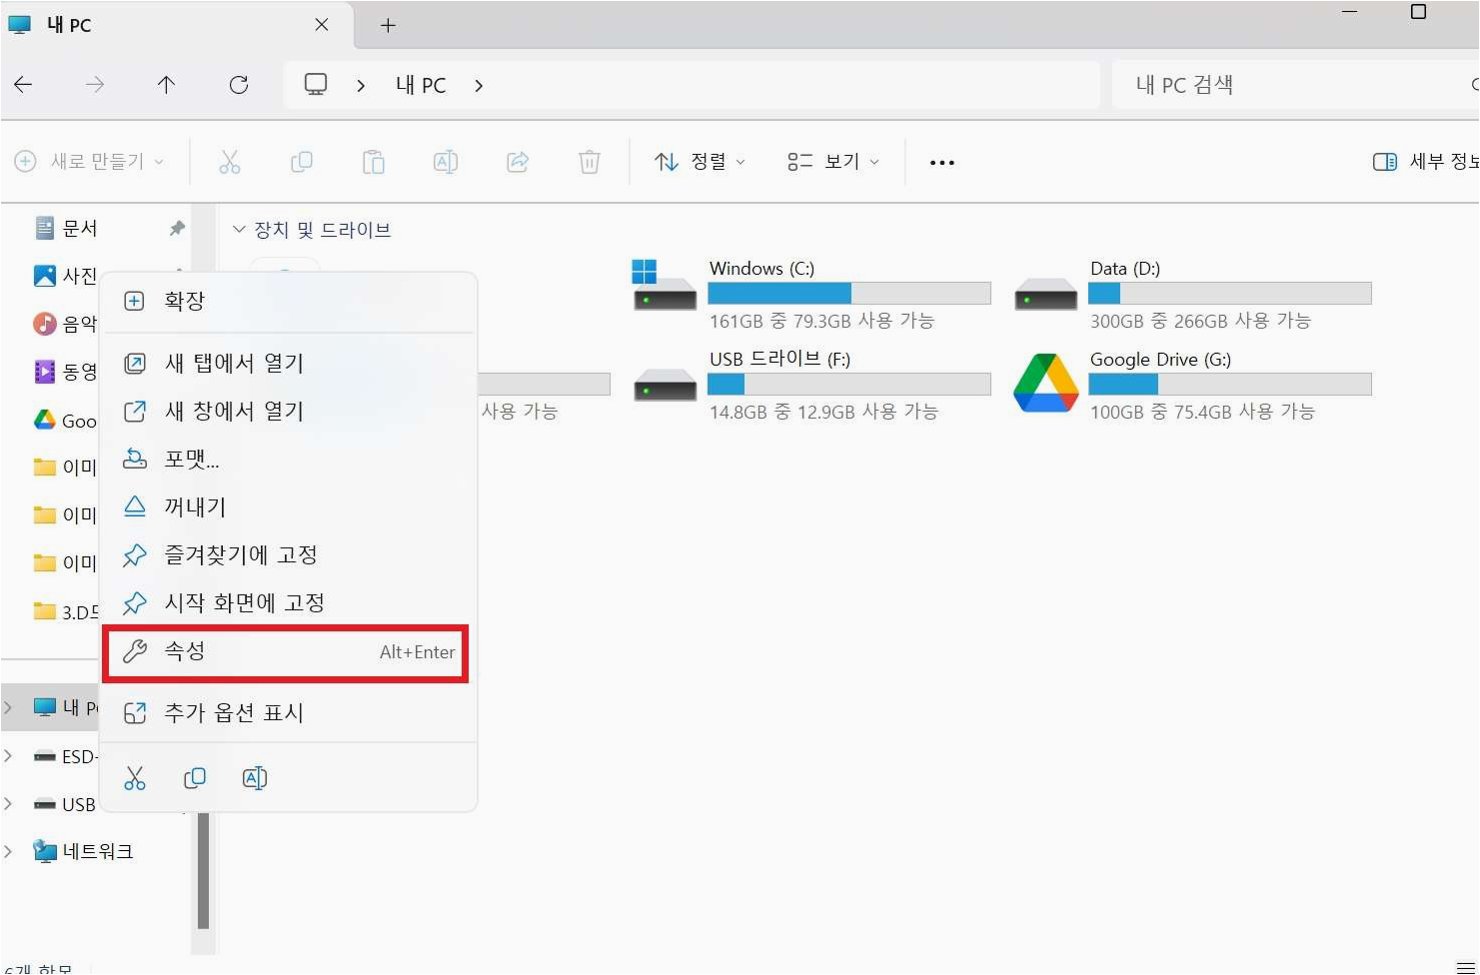
Task: Open the 정렬 sort dropdown
Action: click(x=699, y=162)
